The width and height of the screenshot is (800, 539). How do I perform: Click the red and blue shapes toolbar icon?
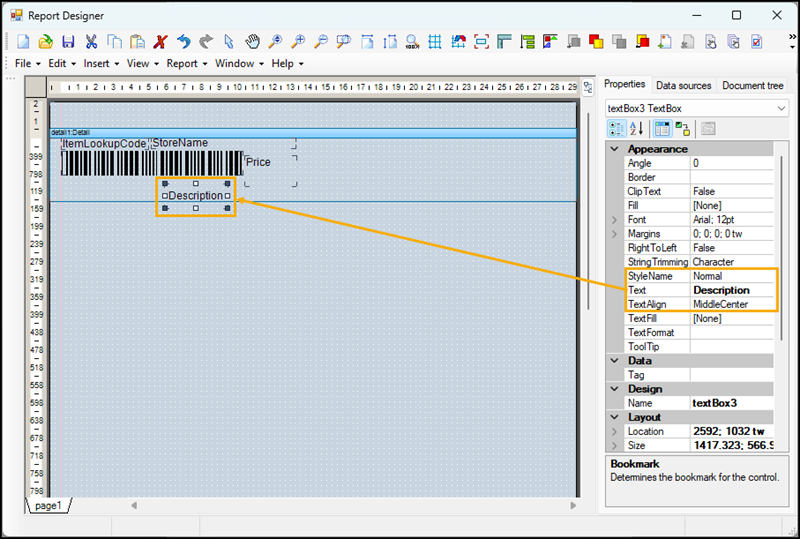[x=550, y=41]
